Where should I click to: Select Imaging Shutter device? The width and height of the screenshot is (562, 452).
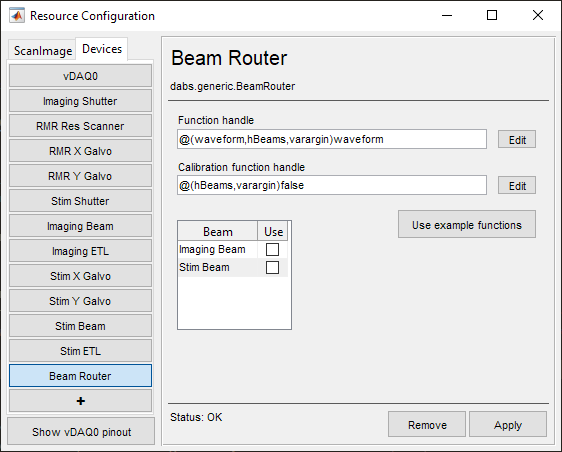pyautogui.click(x=80, y=101)
